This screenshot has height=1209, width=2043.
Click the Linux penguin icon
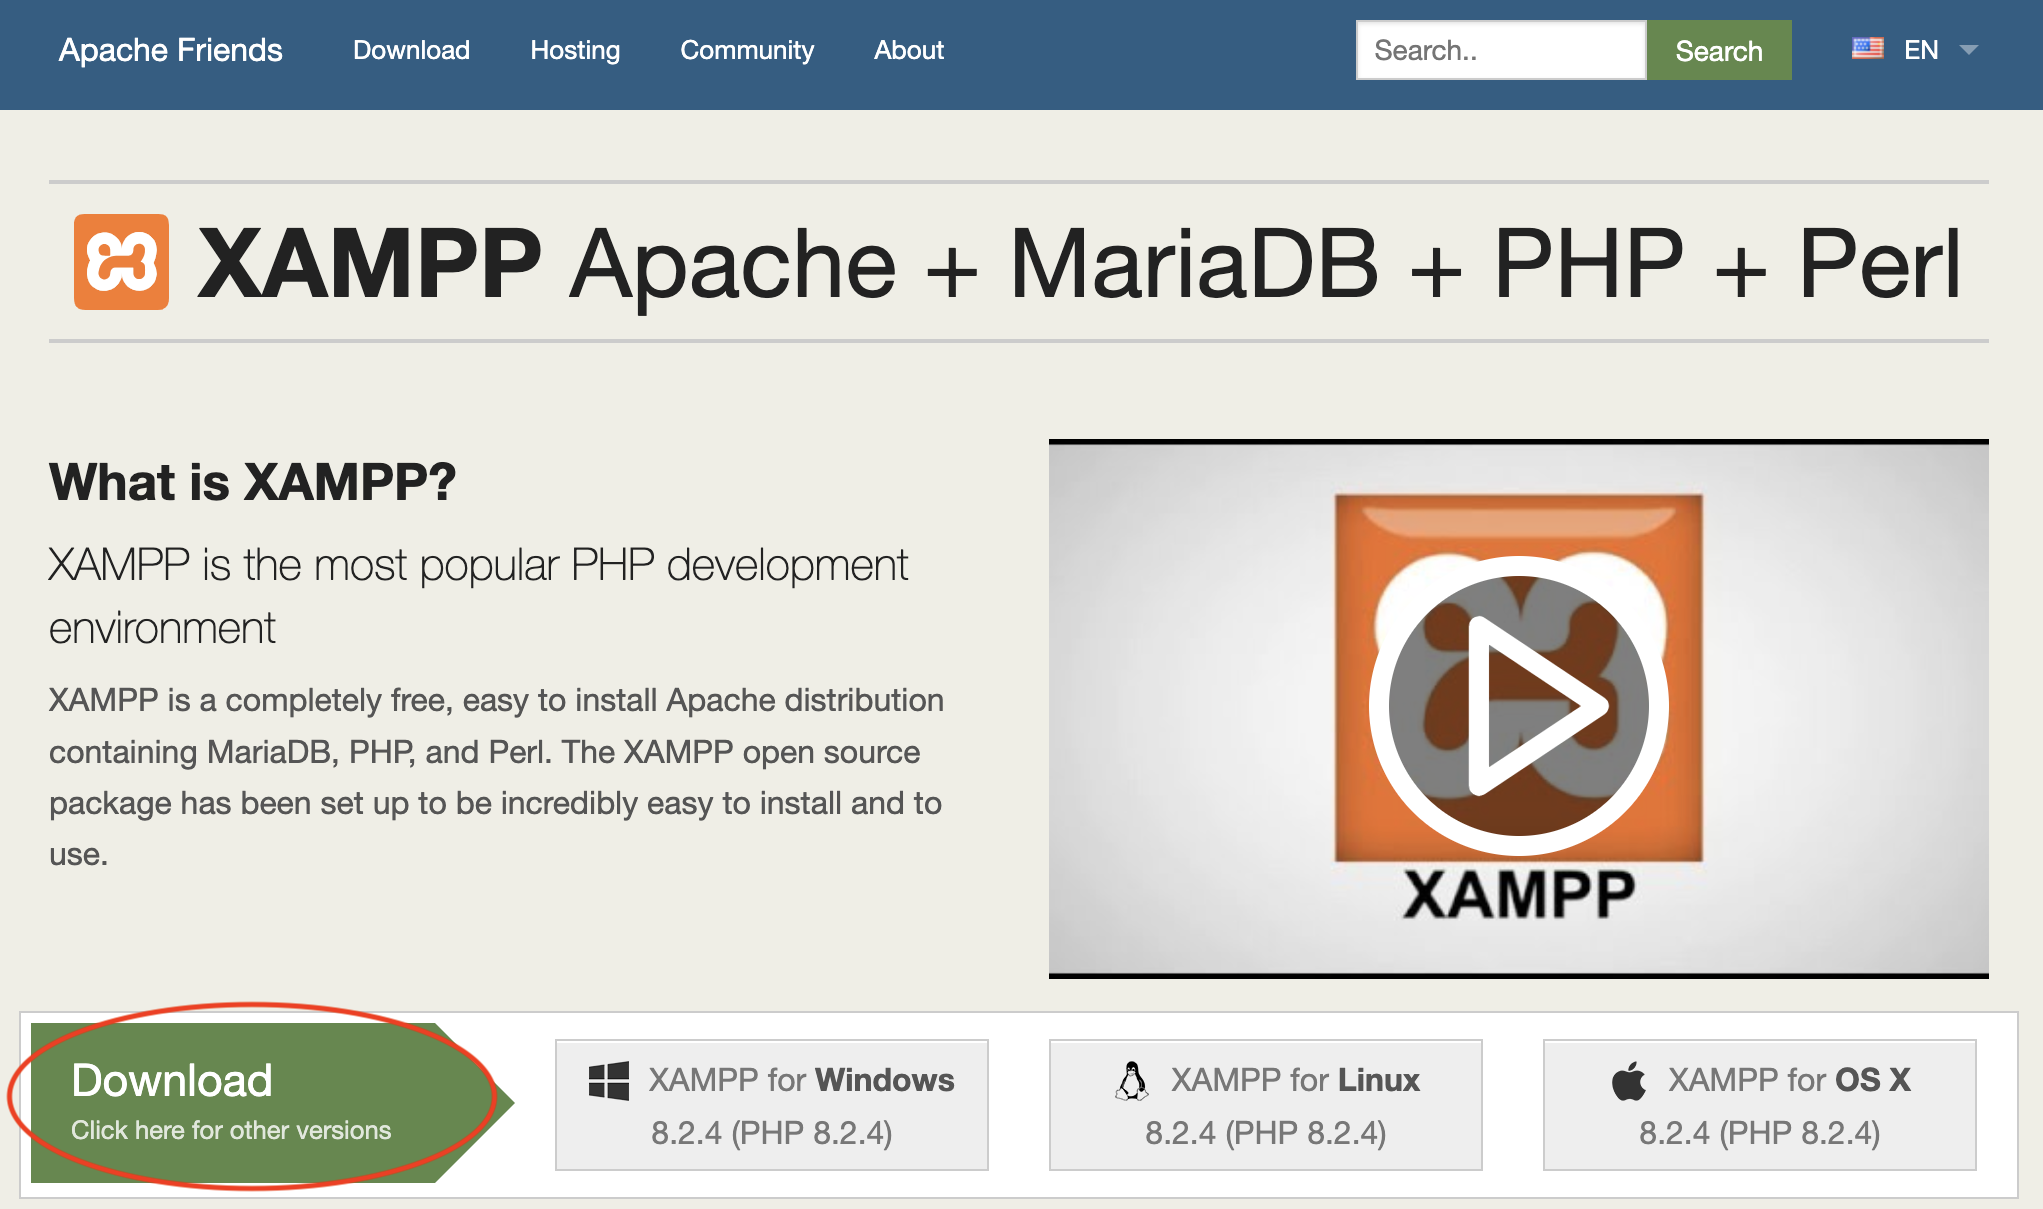(1131, 1080)
